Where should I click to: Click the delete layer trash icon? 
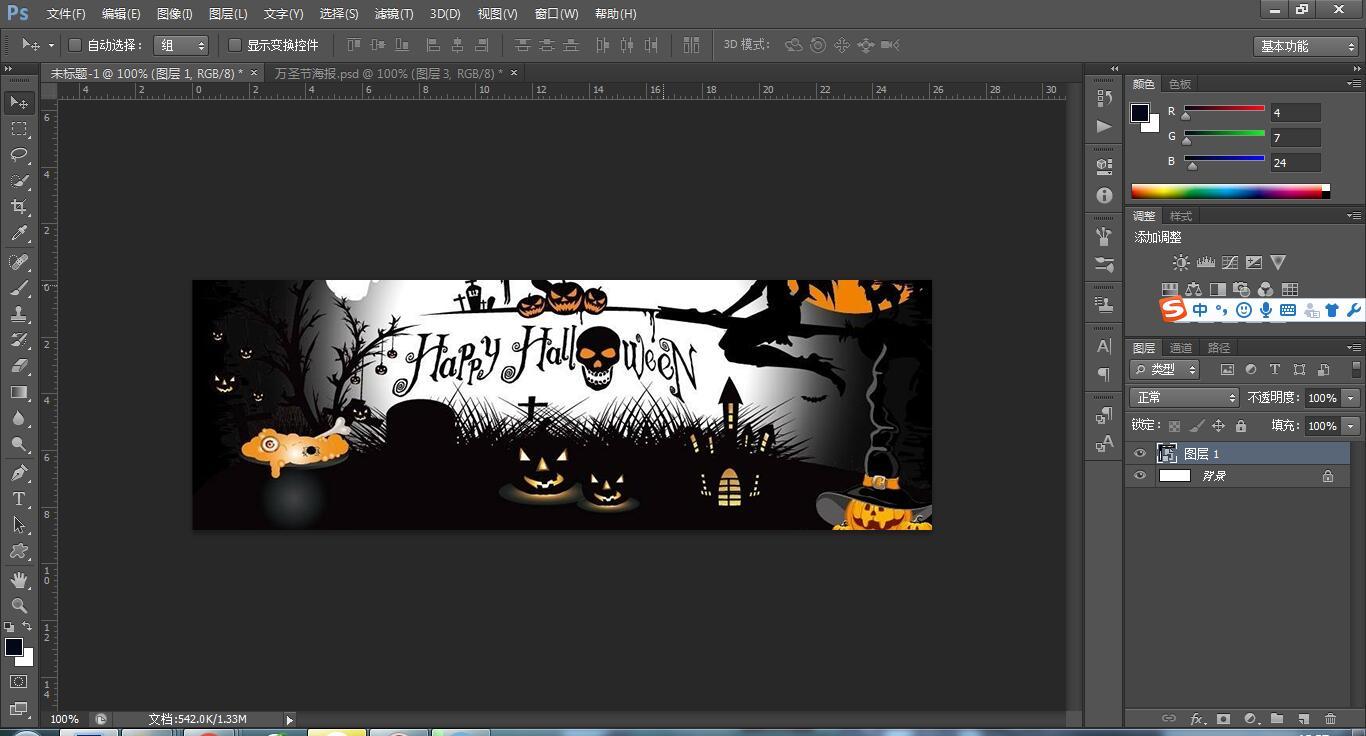click(1330, 719)
